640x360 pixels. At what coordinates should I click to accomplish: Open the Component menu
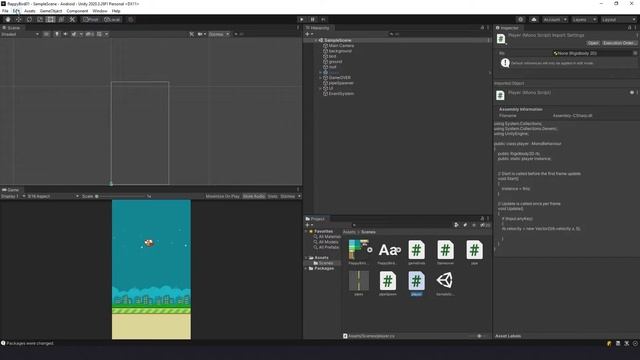[x=77, y=11]
